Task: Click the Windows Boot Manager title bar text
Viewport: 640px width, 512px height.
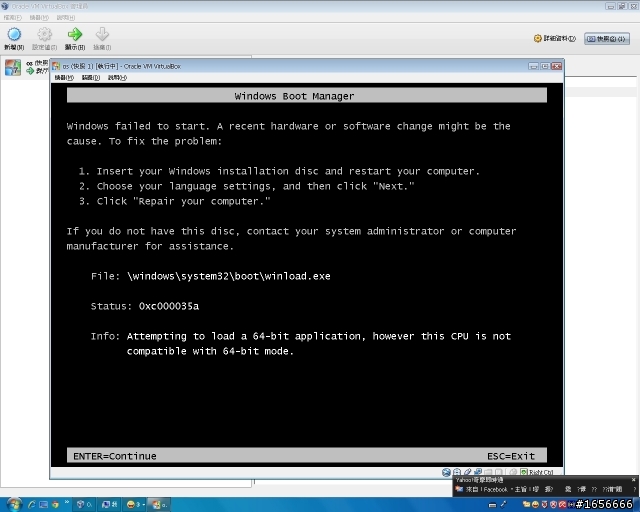Action: click(294, 96)
